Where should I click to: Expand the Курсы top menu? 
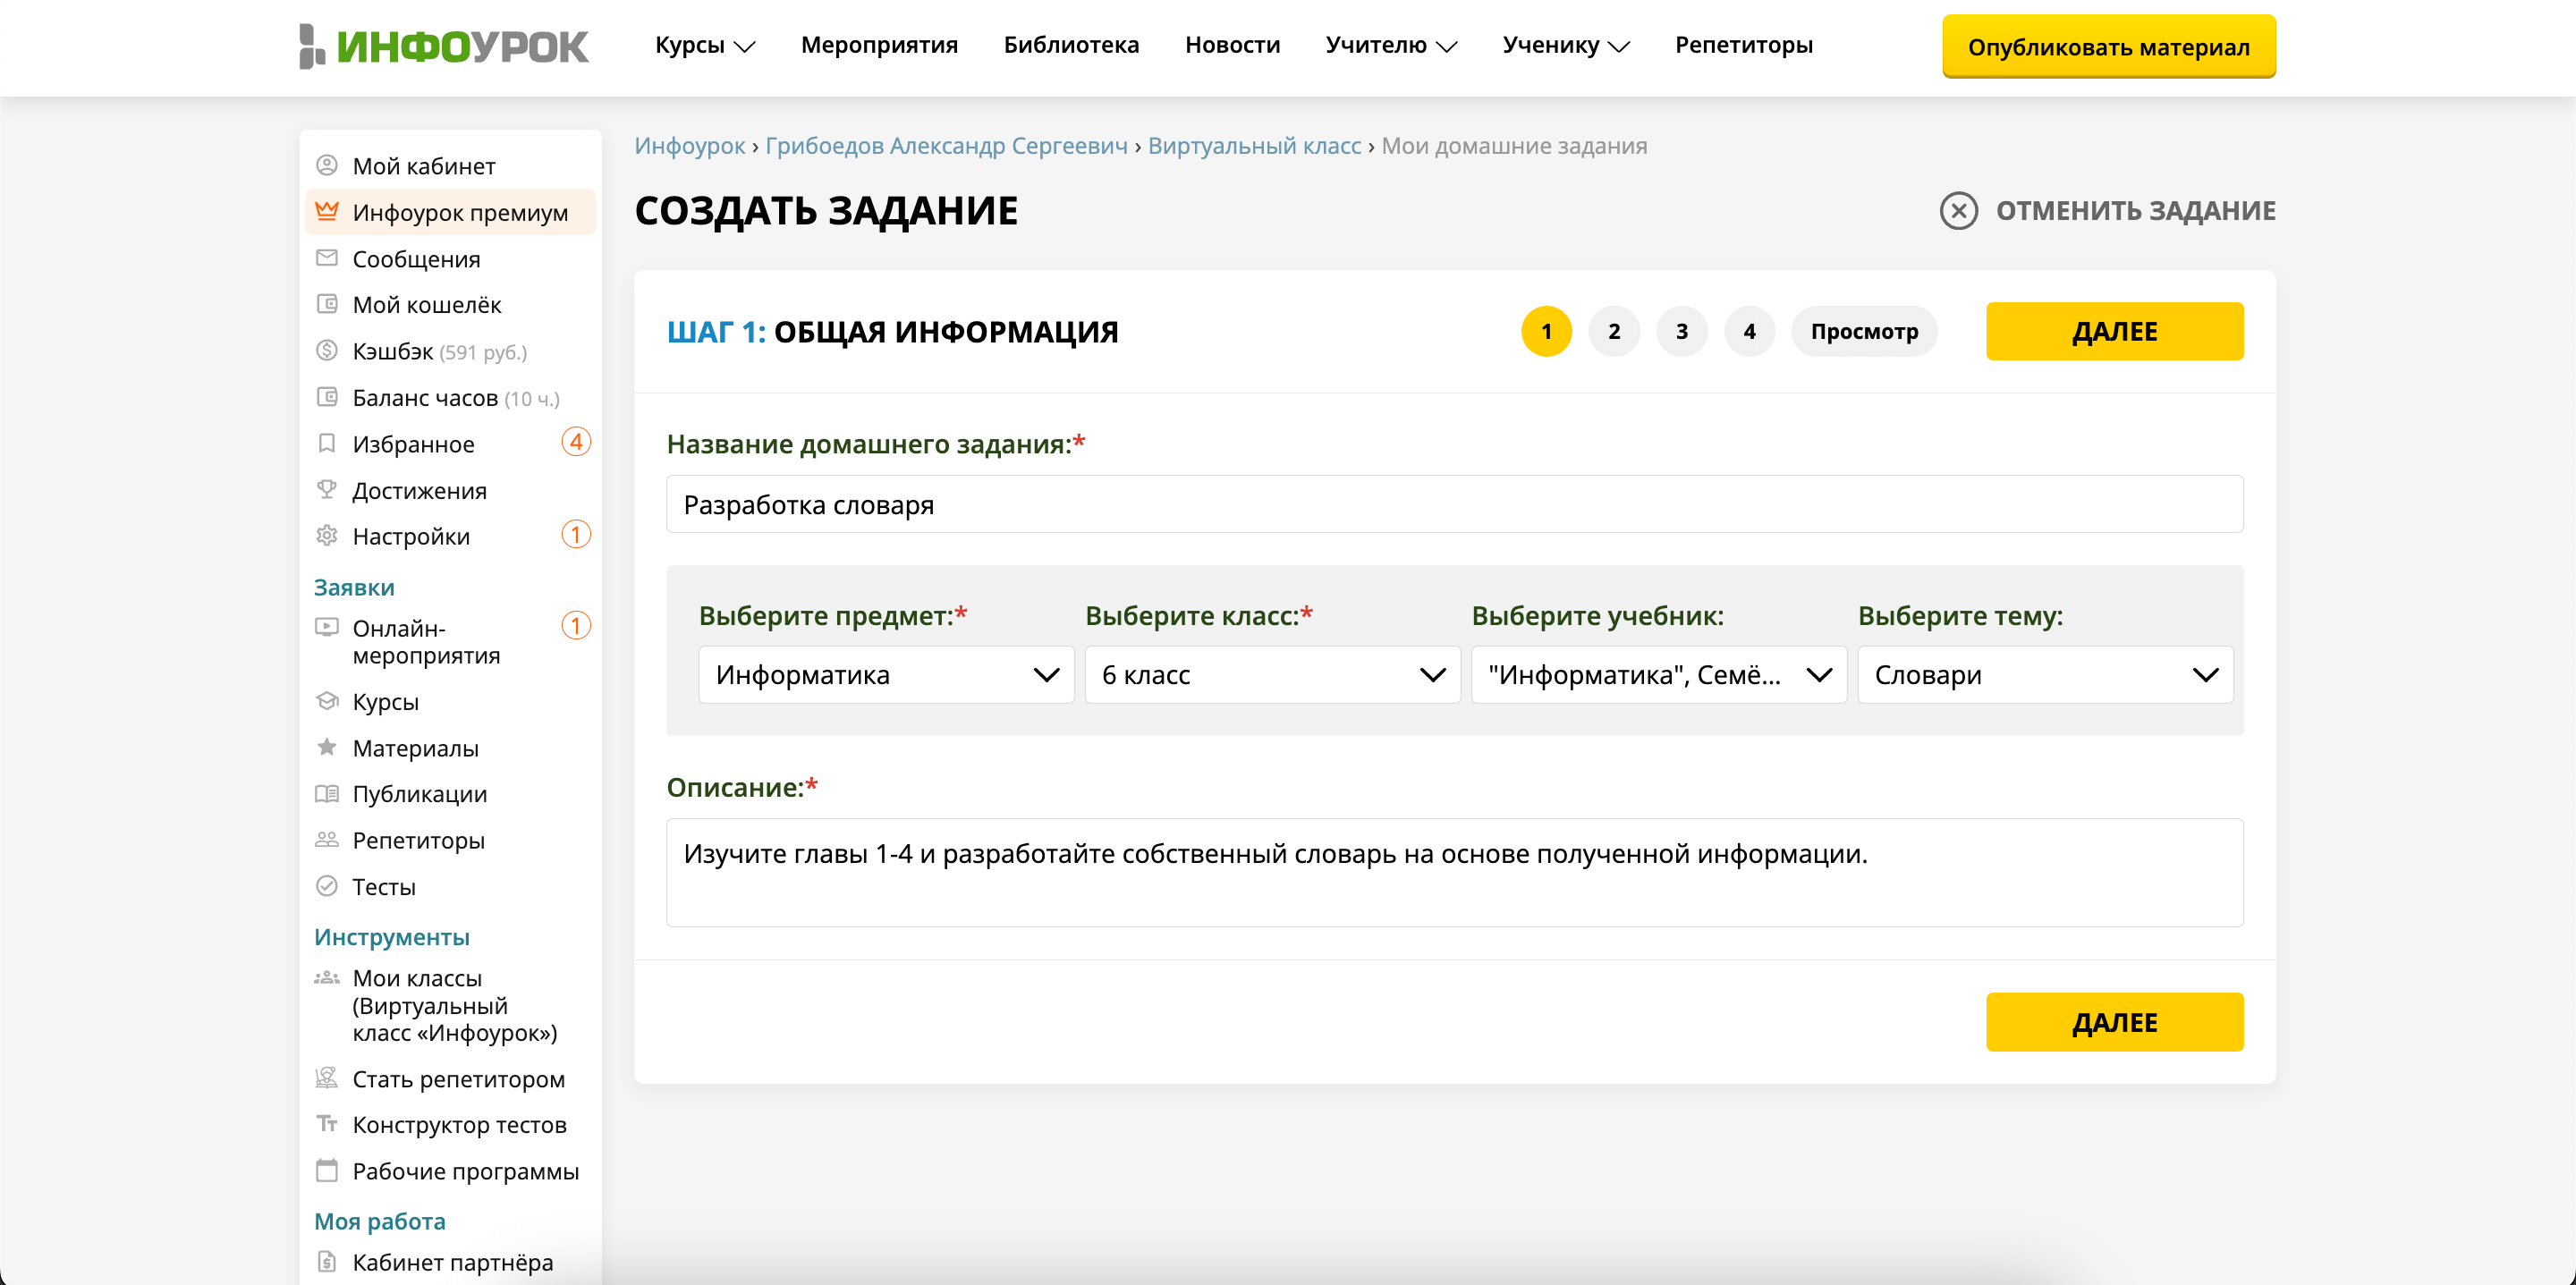point(705,45)
